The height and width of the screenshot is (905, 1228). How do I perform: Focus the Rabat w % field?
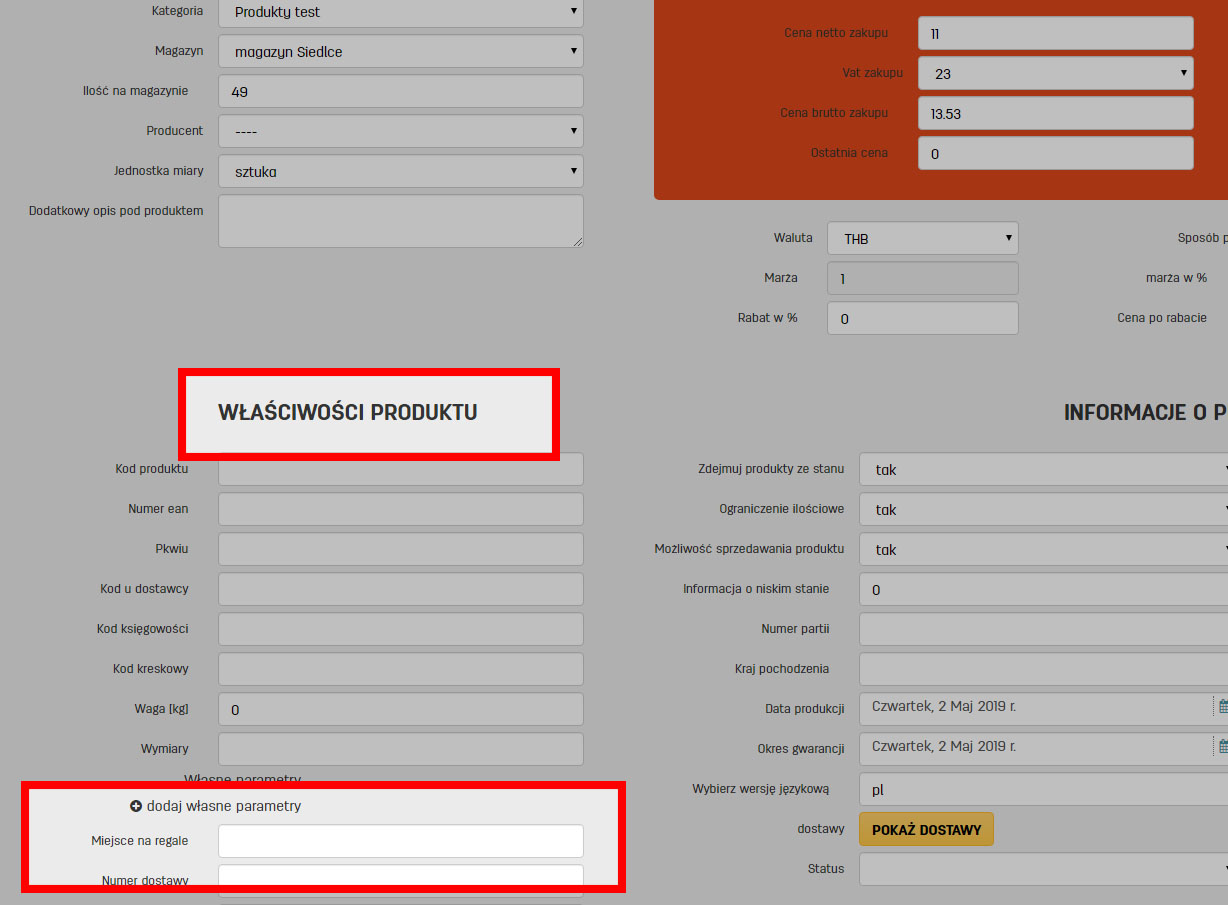click(922, 318)
